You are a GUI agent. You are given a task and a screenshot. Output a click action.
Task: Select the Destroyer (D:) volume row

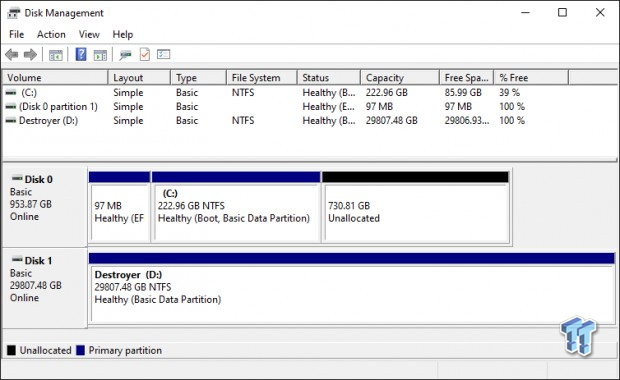(x=308, y=121)
